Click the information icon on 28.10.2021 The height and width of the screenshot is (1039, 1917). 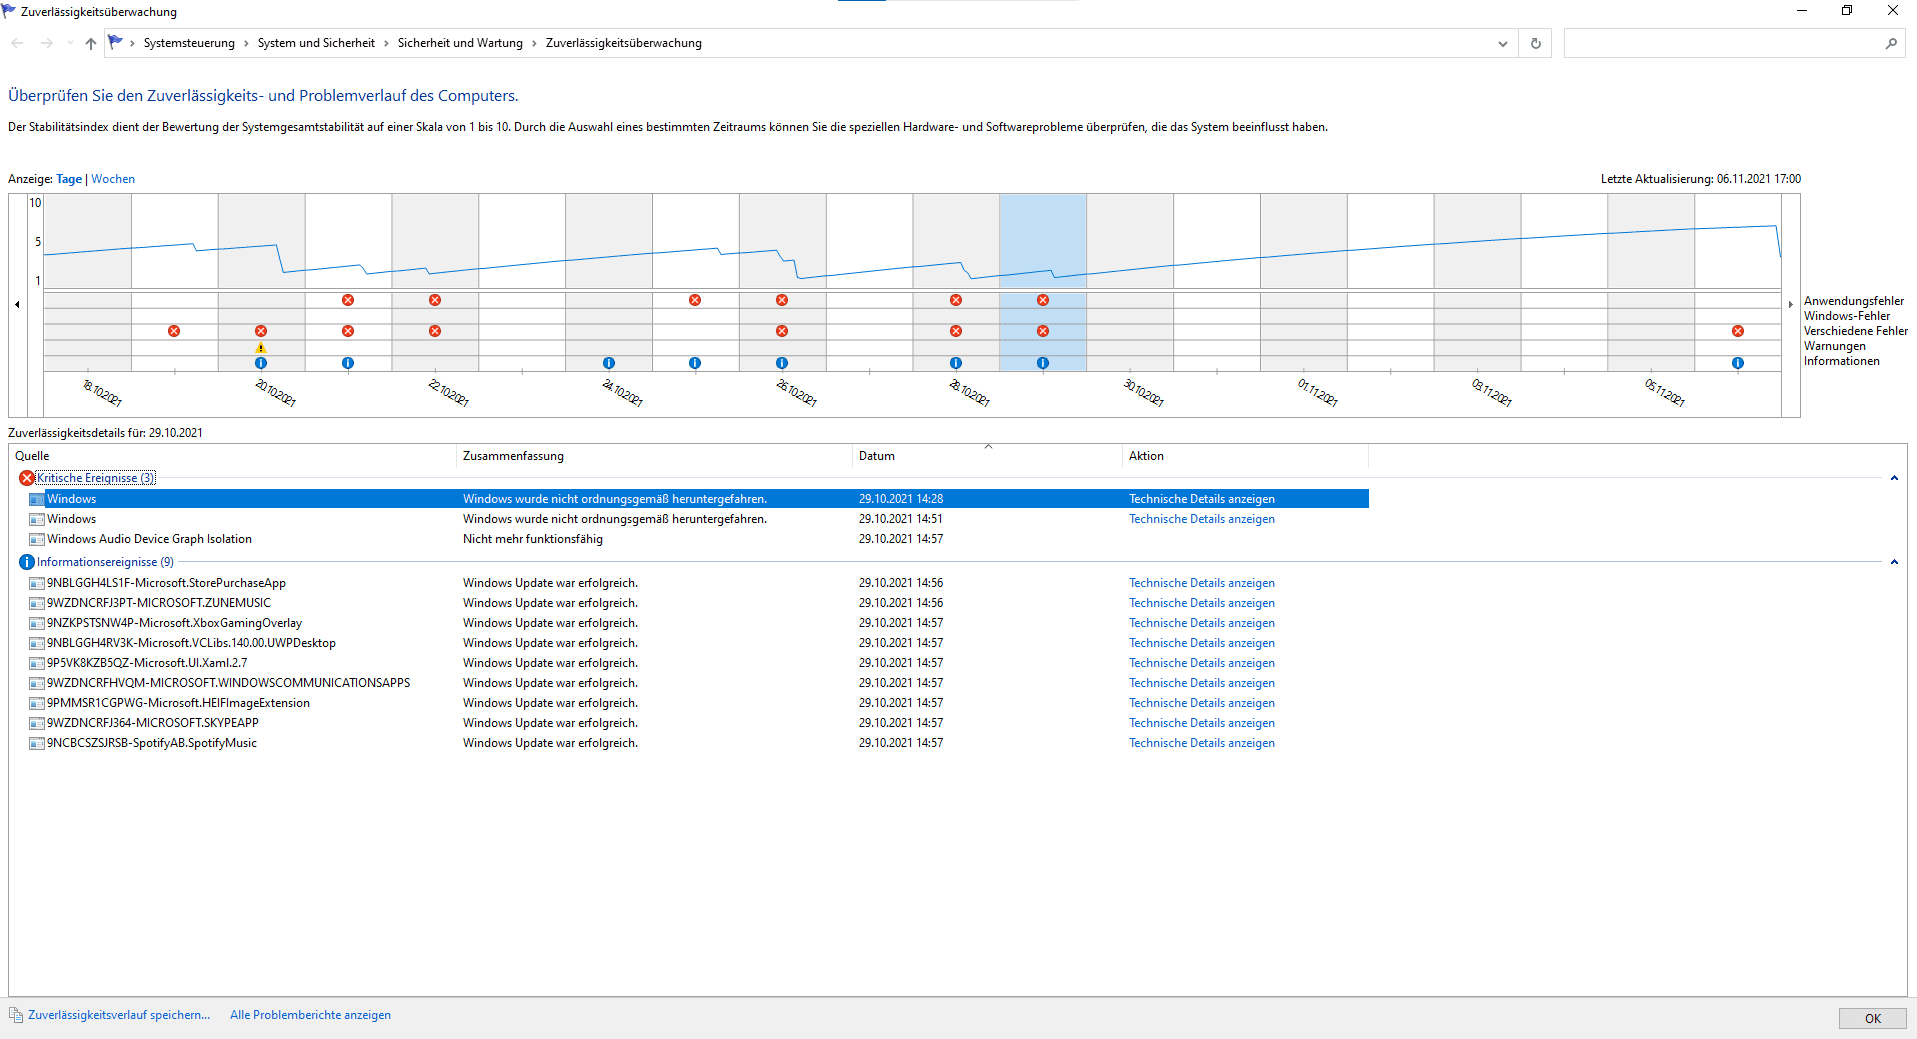956,363
